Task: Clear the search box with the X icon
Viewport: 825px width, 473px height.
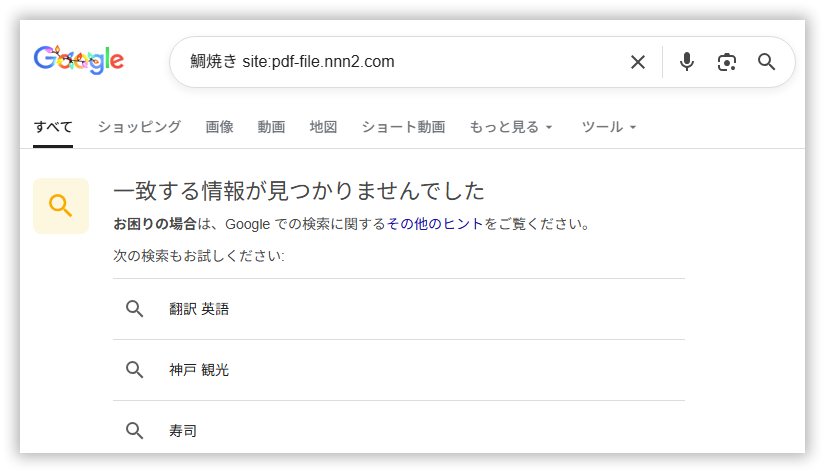Action: tap(637, 62)
